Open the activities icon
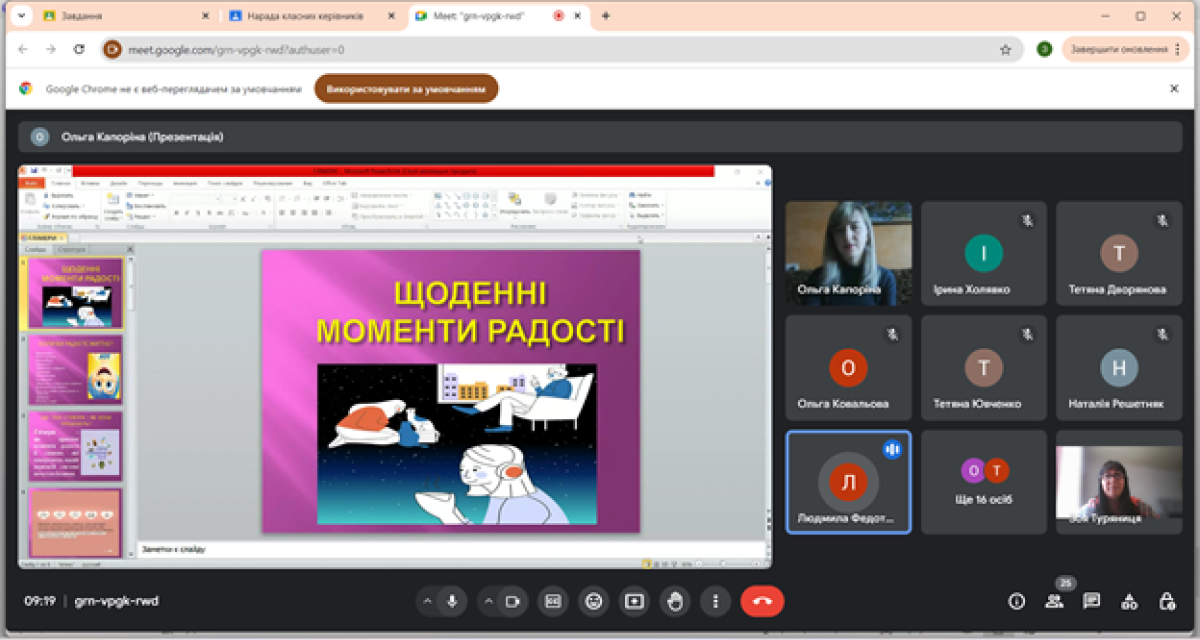The width and height of the screenshot is (1200, 640). pos(1129,601)
